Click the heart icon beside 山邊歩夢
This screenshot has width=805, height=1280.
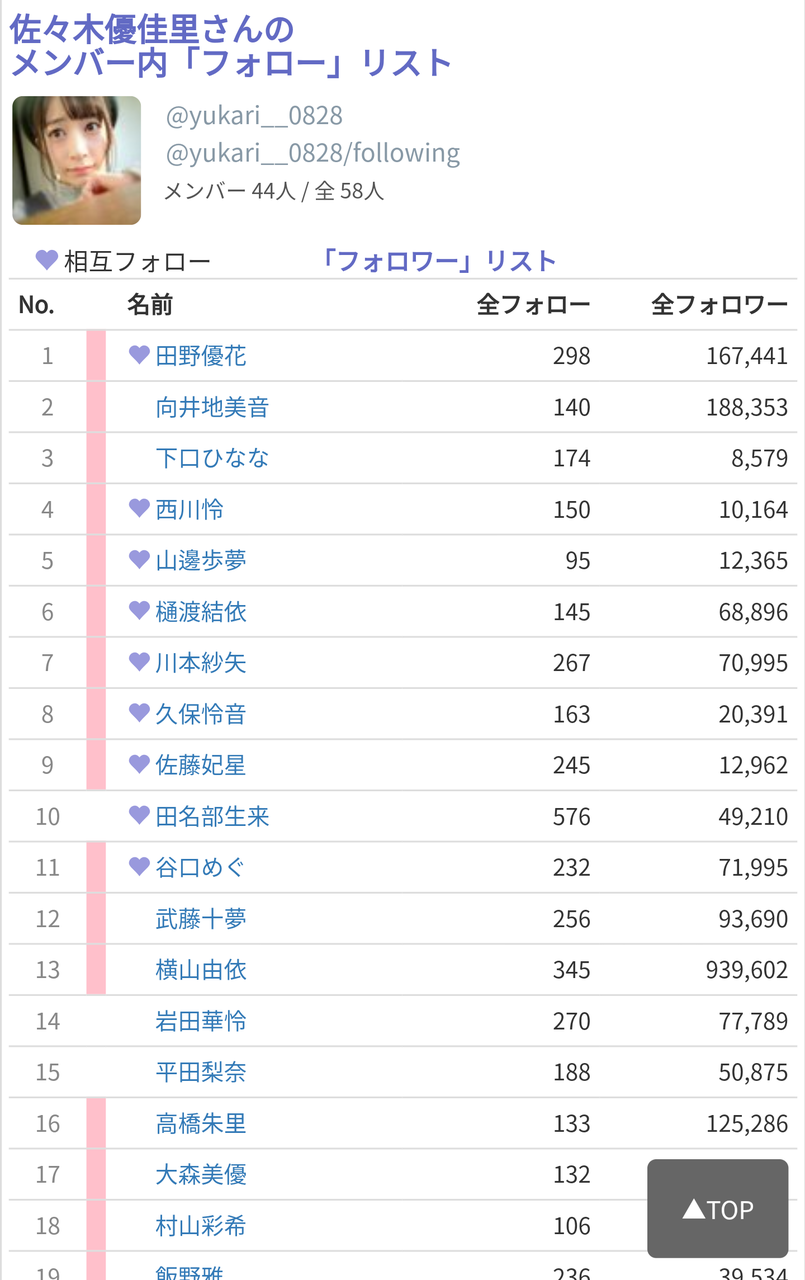(140, 560)
